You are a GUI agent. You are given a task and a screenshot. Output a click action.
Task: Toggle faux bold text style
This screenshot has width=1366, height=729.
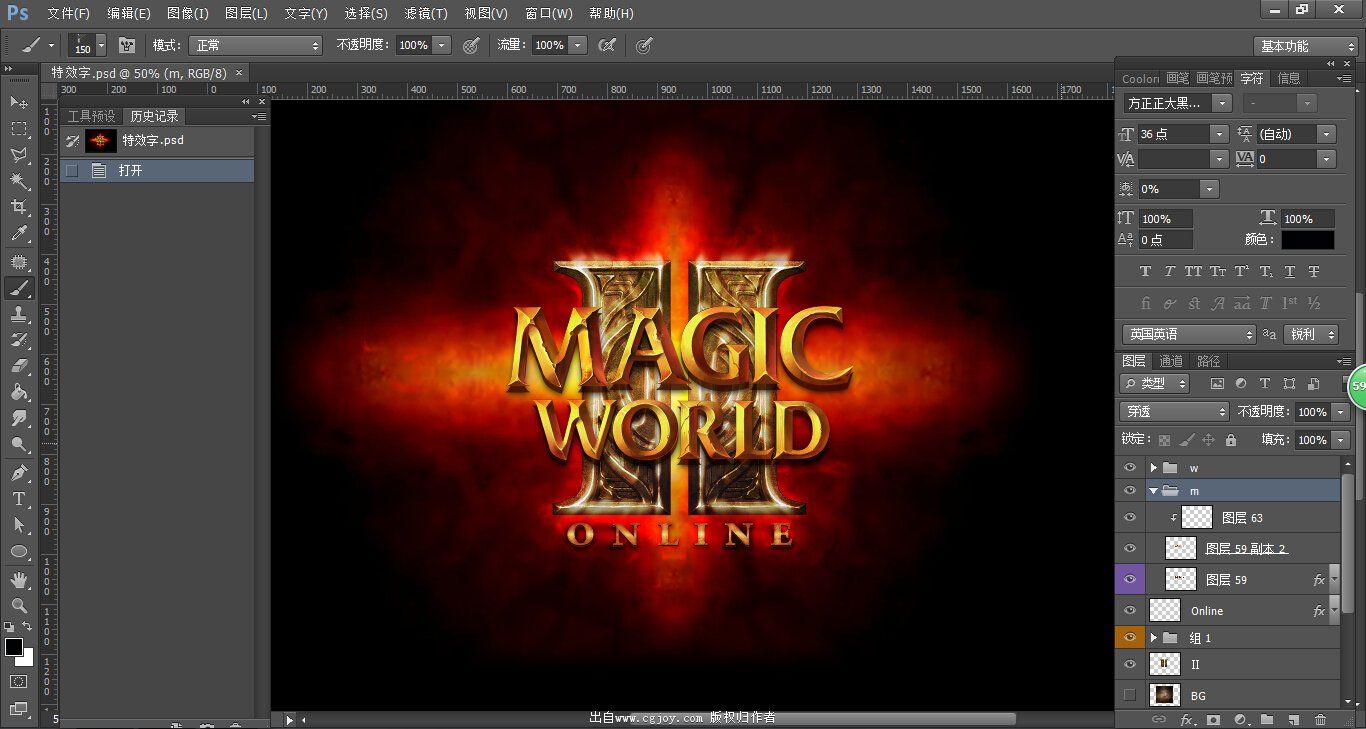tap(1146, 271)
